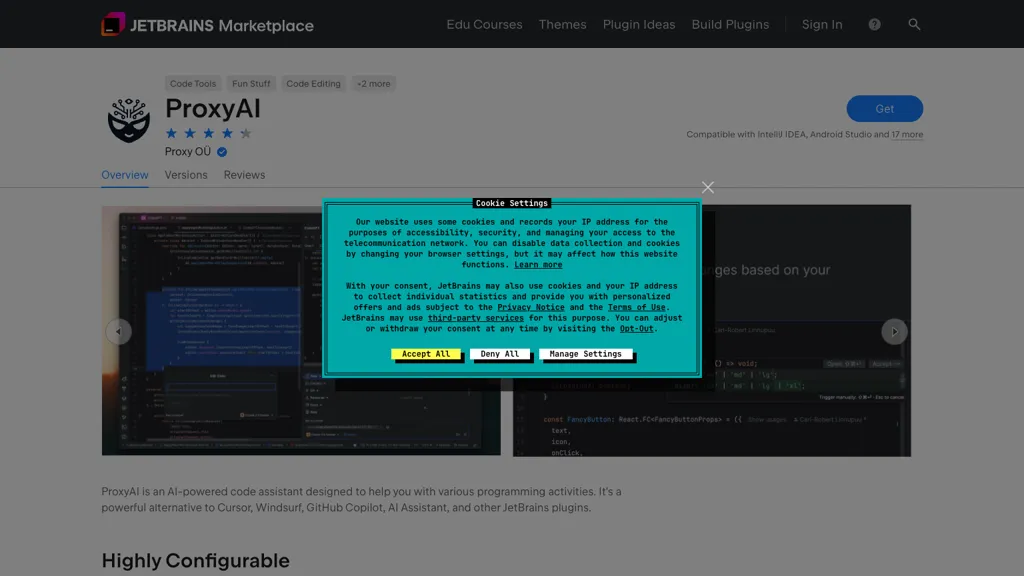Accept All cookies

(428, 354)
